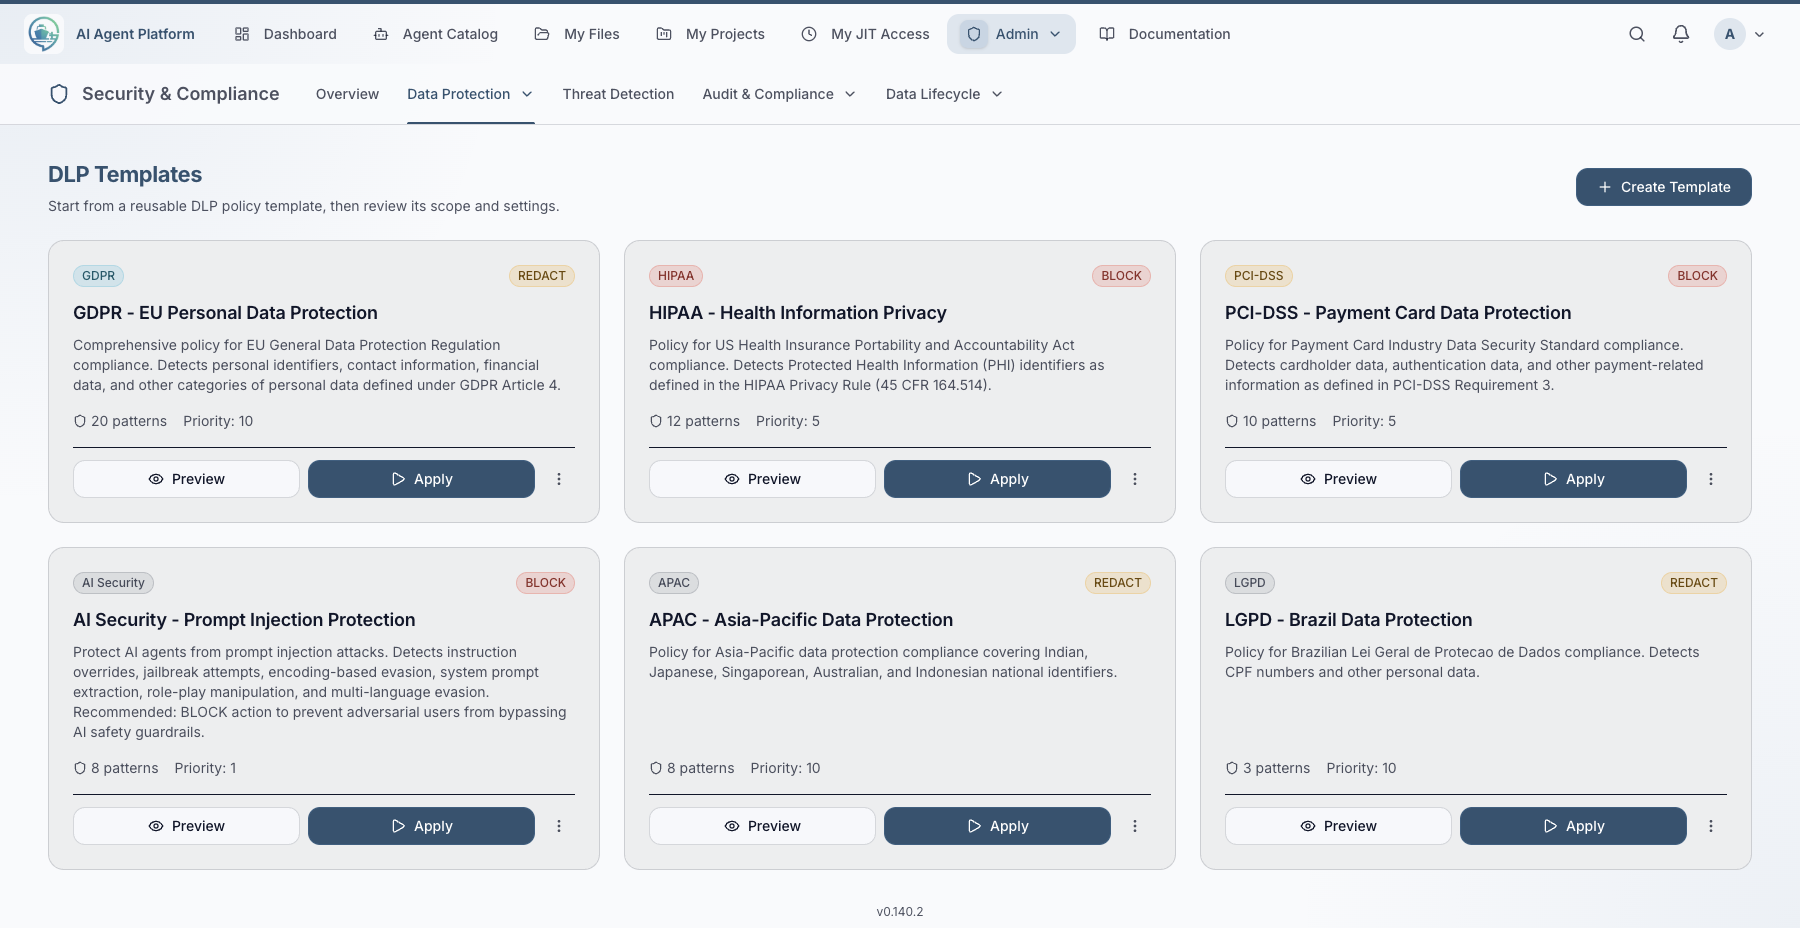Click the HIPAA tag badge
The width and height of the screenshot is (1800, 928).
676,276
